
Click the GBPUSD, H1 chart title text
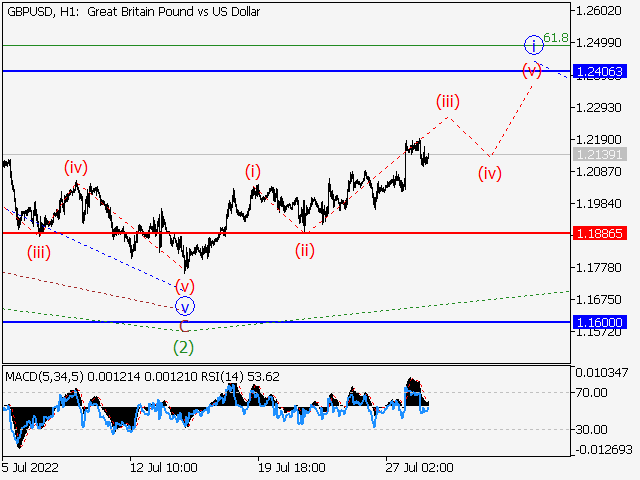133,12
